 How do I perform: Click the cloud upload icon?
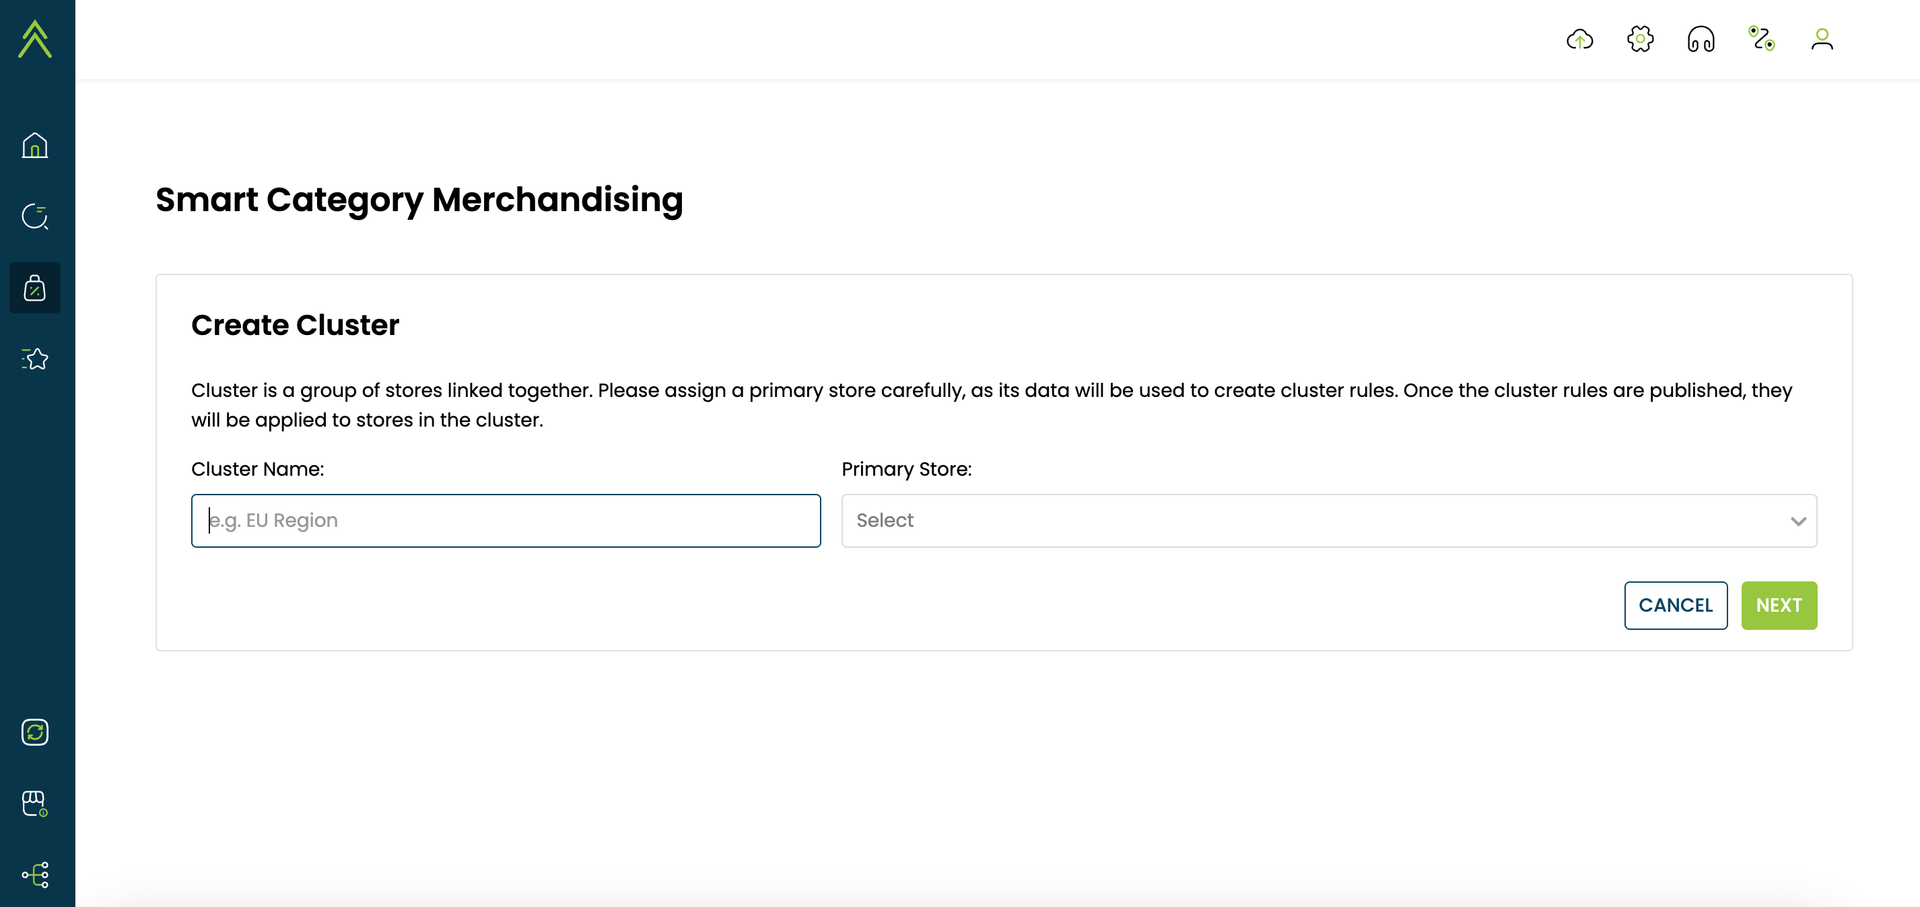[1580, 39]
